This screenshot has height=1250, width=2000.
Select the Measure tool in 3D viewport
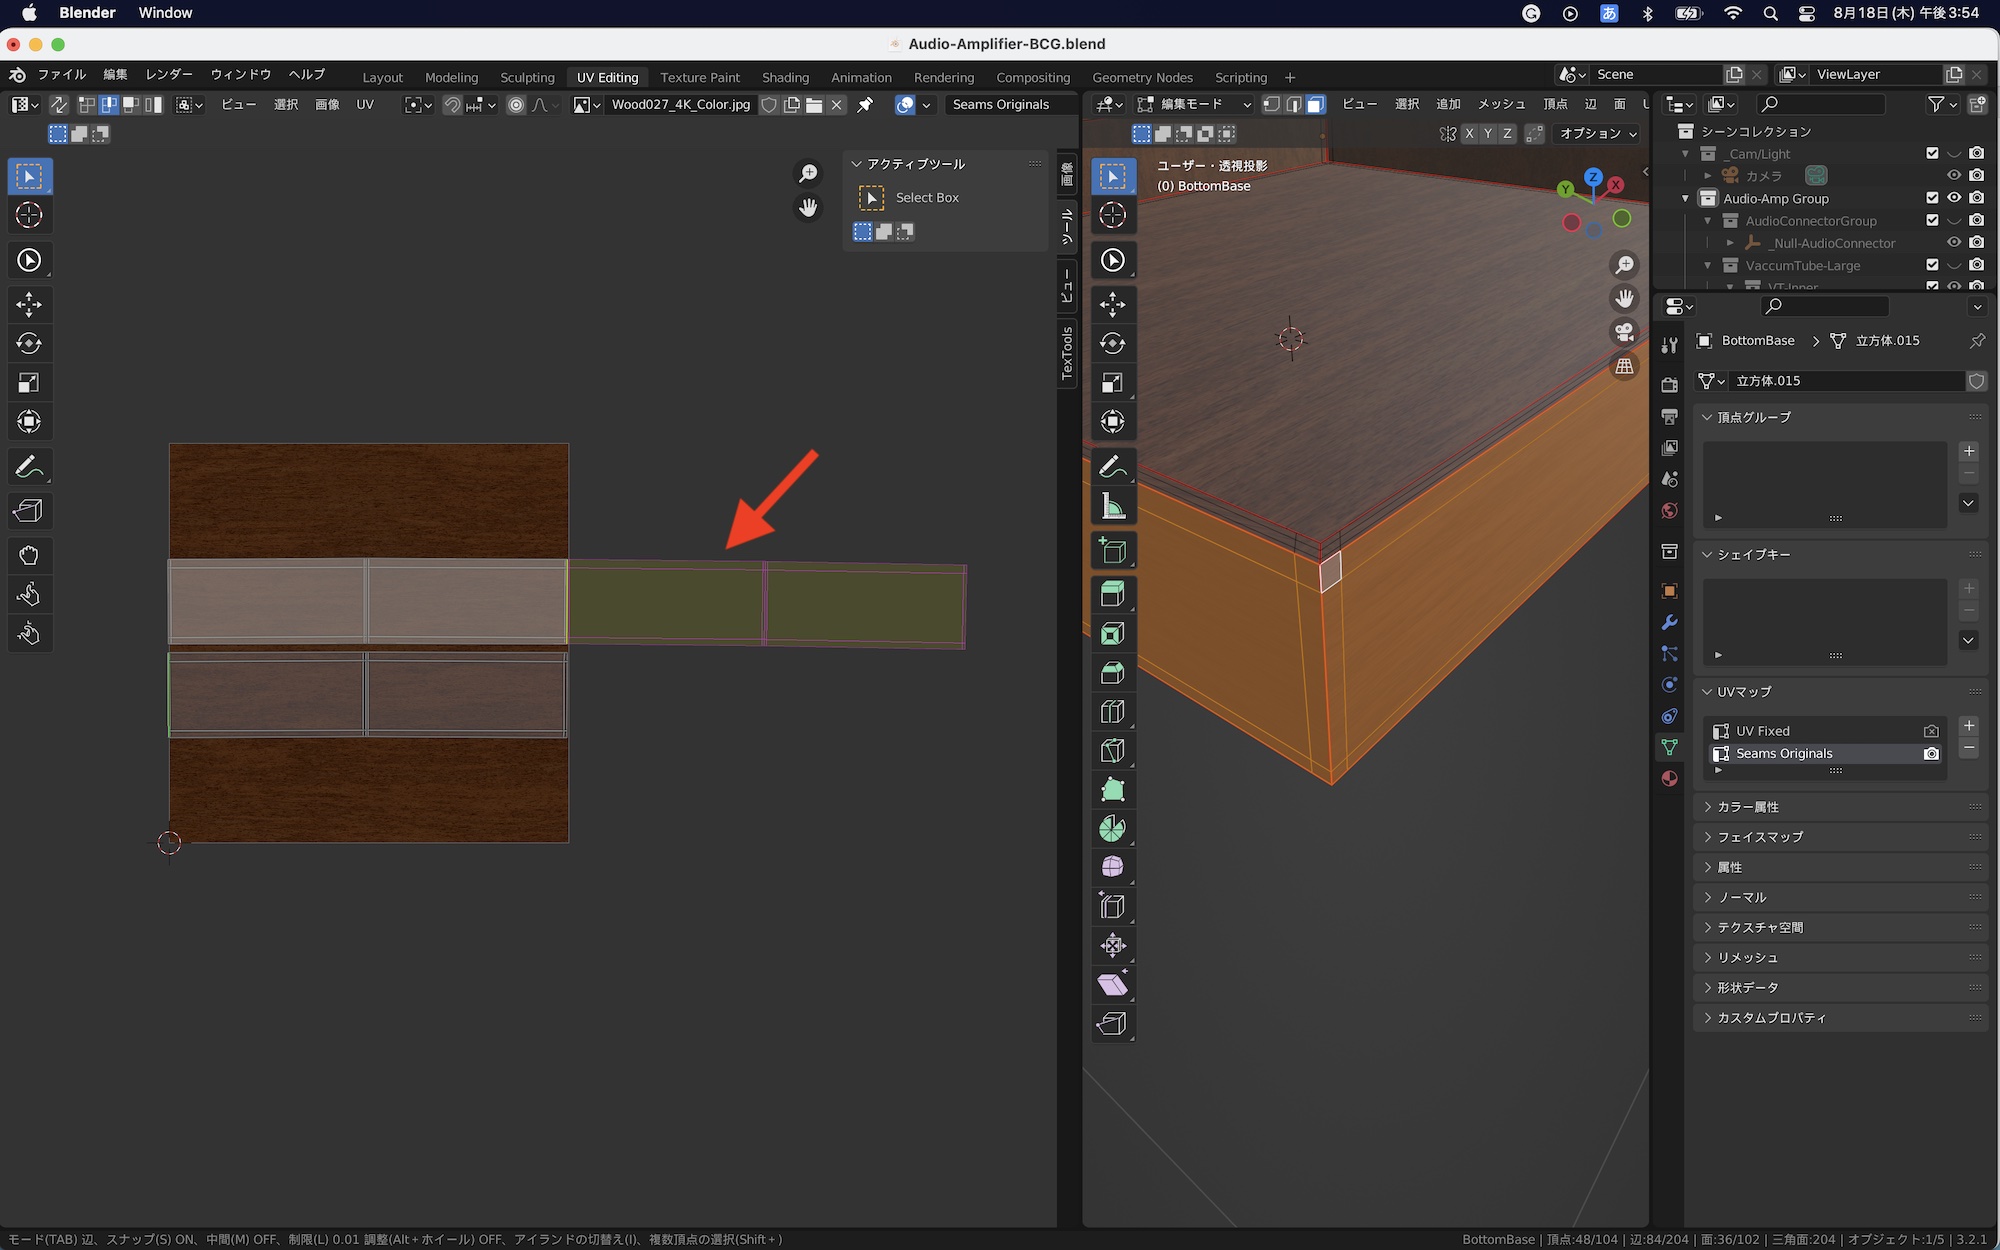click(x=1112, y=507)
